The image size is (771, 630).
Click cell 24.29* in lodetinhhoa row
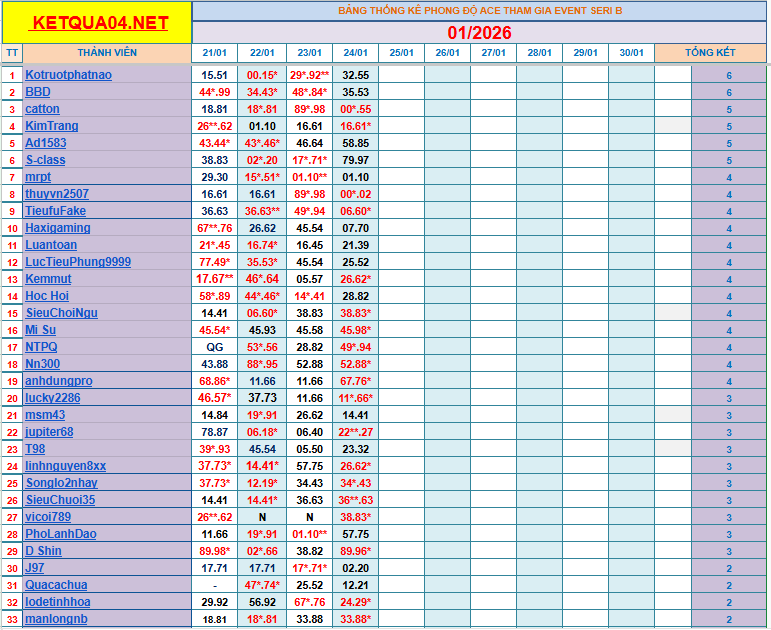[356, 602]
